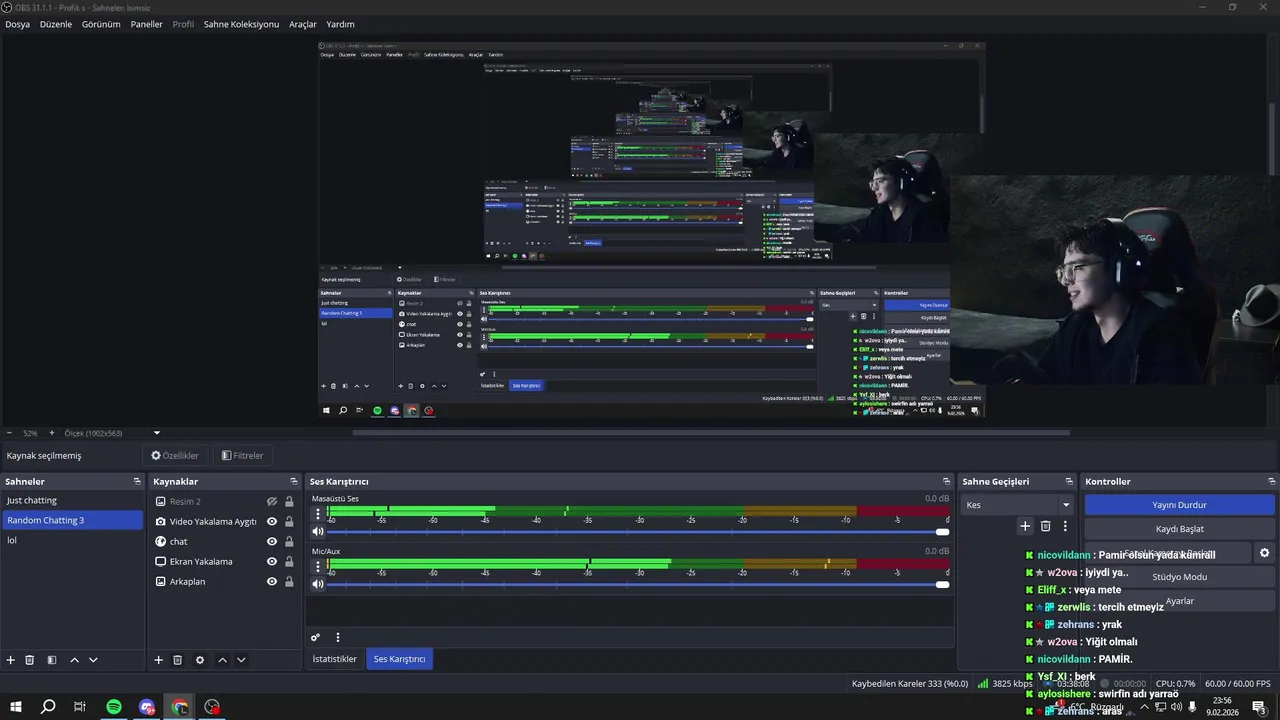
Task: Pop out the Kaynaklar dock panel
Action: pyautogui.click(x=294, y=481)
